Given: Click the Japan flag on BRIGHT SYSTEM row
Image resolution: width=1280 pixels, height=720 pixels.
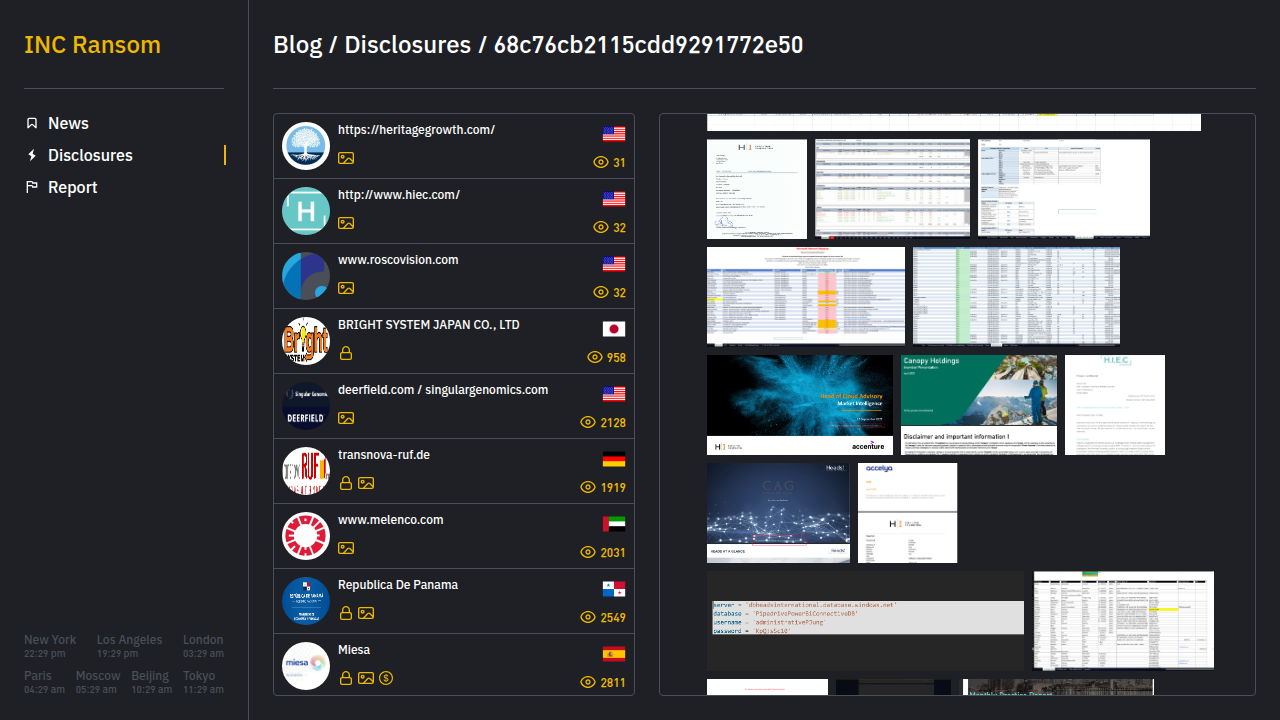Looking at the screenshot, I should pyautogui.click(x=614, y=329).
